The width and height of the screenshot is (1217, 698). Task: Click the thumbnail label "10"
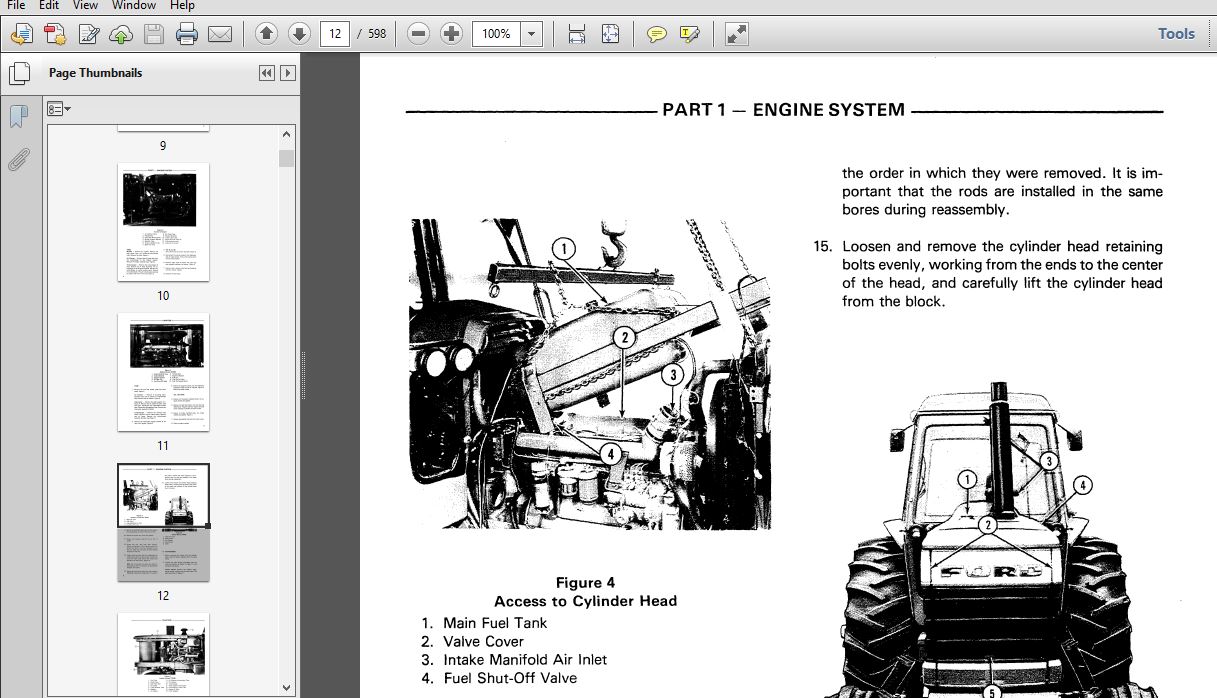point(163,295)
